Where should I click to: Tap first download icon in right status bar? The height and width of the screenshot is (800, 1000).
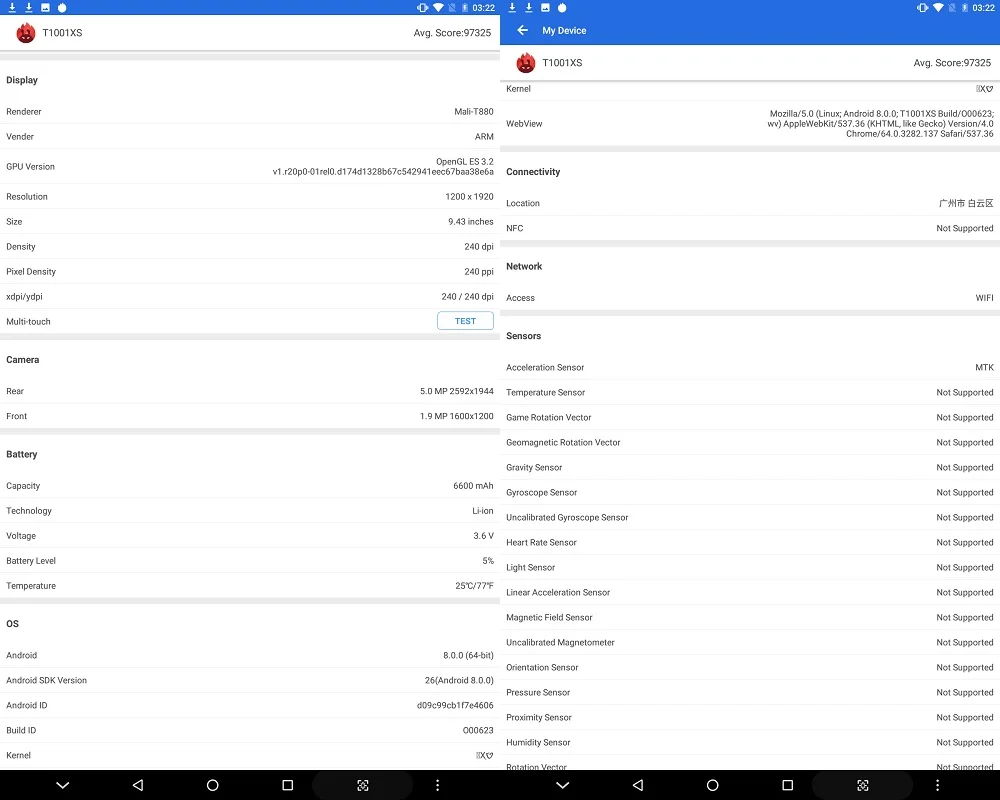click(x=512, y=8)
